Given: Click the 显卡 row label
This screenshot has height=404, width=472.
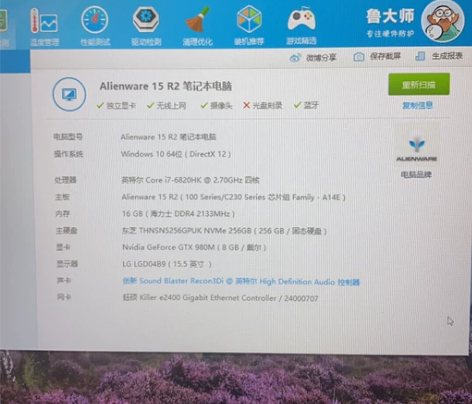Looking at the screenshot, I should point(63,247).
